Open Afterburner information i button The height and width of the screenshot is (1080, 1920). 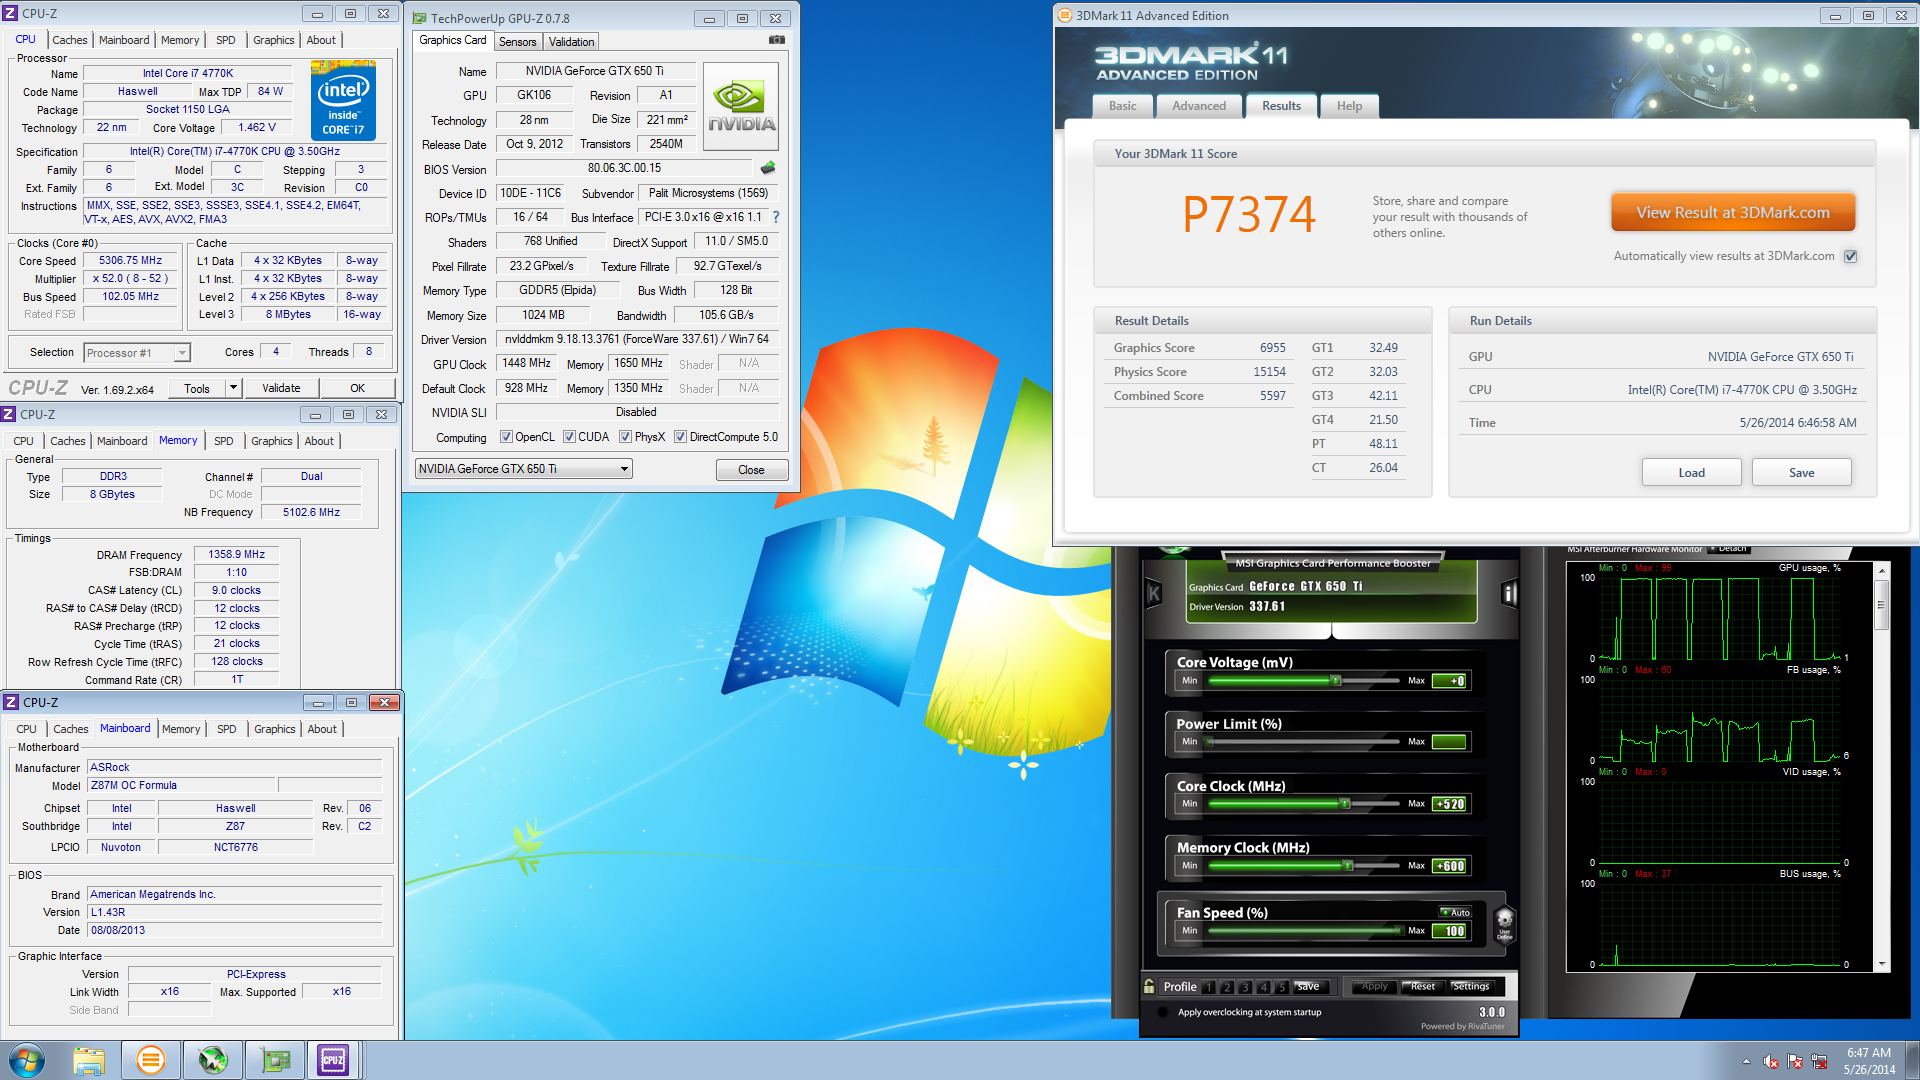coord(1509,594)
